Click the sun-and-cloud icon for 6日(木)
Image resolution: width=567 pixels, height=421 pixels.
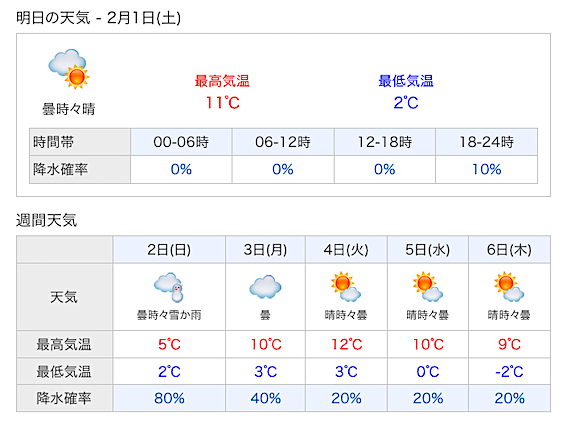[509, 287]
